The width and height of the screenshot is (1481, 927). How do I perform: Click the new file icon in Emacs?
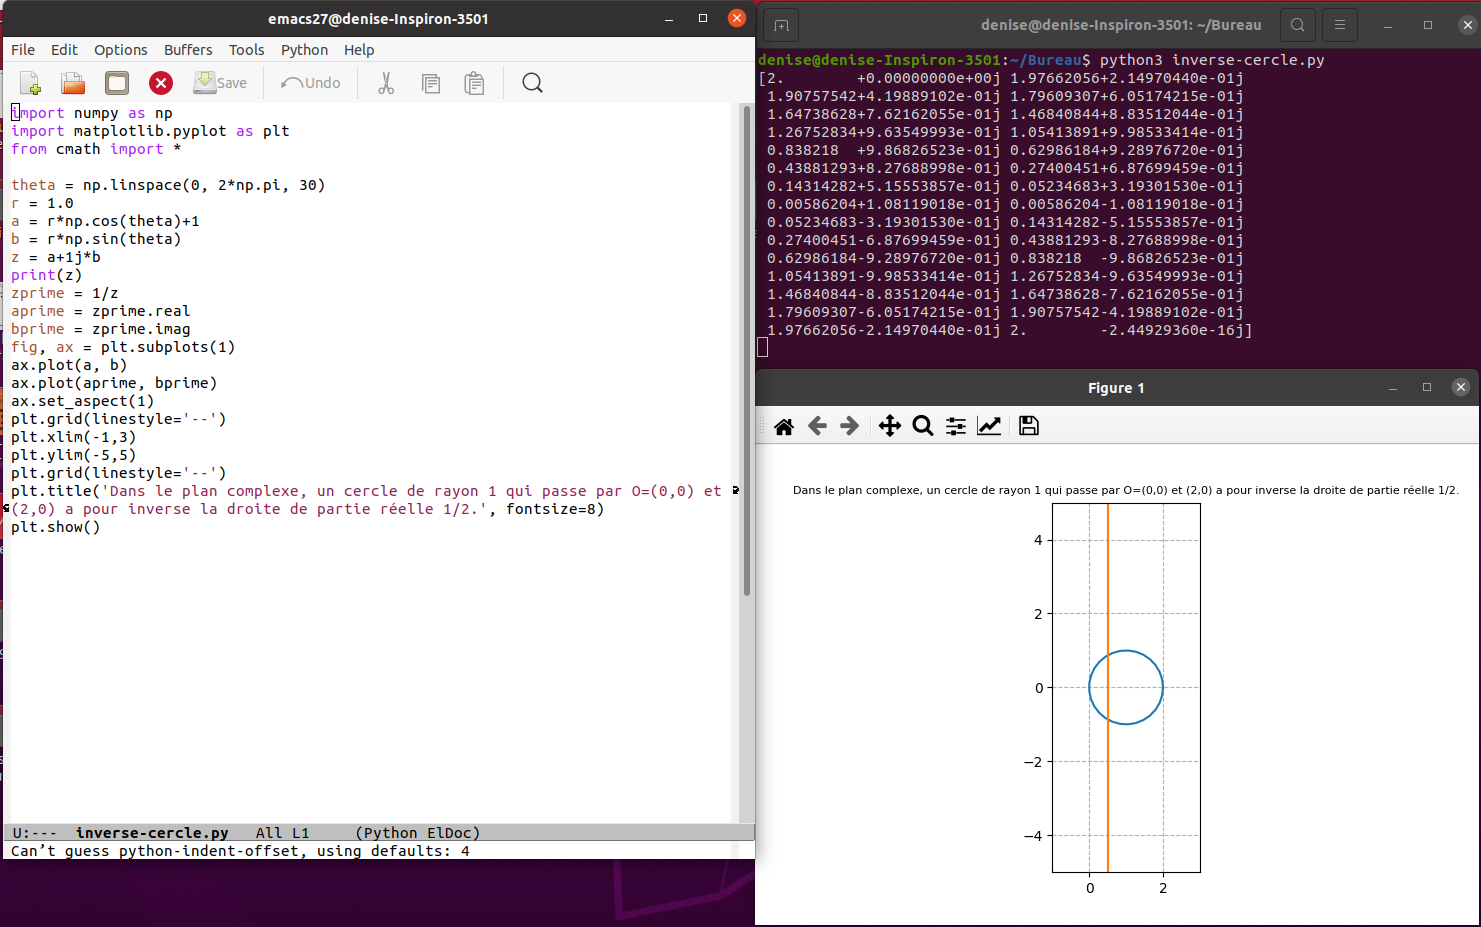coord(30,83)
